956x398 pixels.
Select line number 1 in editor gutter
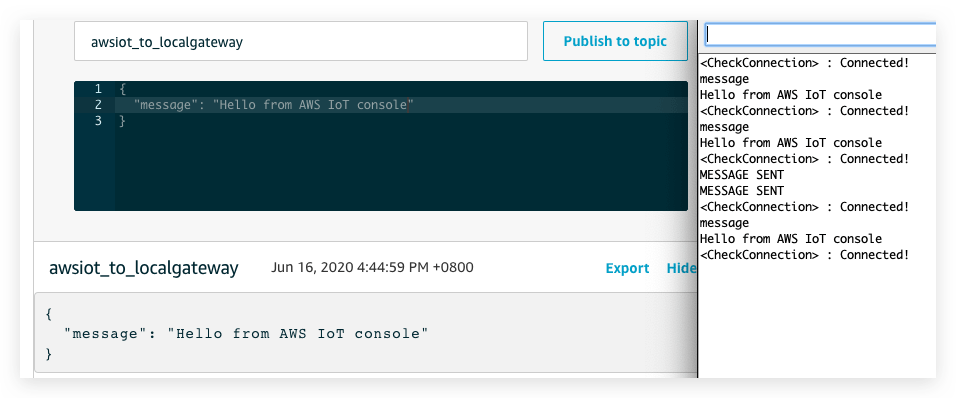[x=98, y=89]
